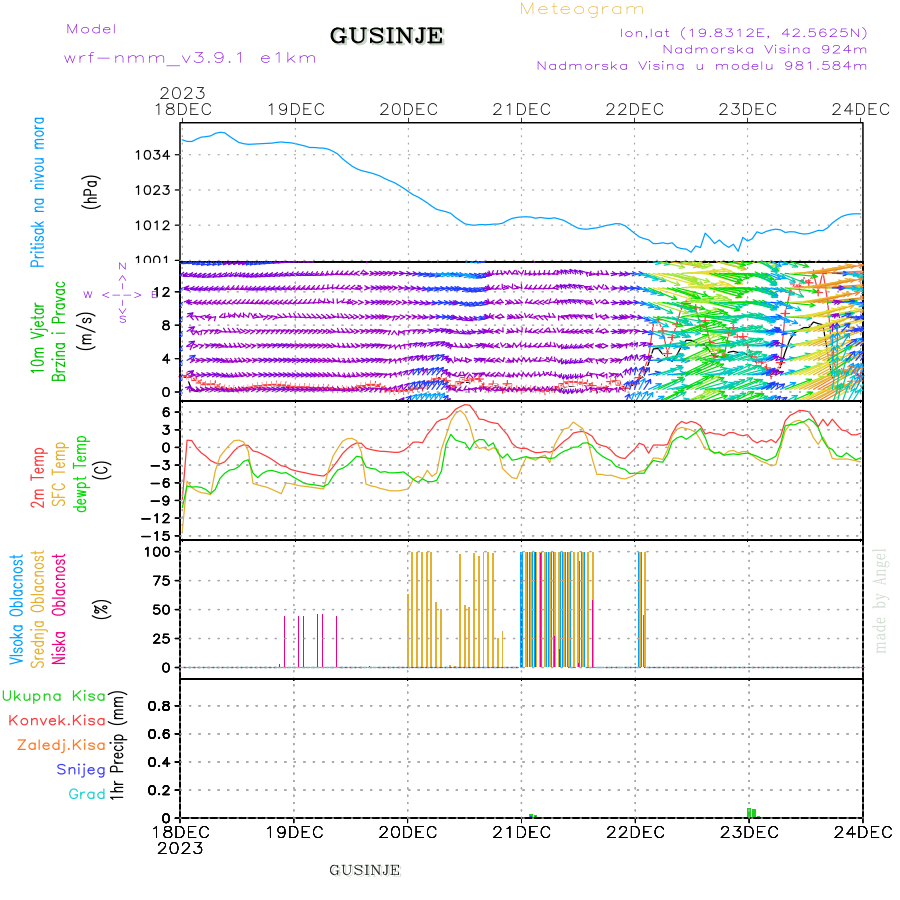Click the "10m Vjetar" axis title
This screenshot has width=900, height=900.
(37, 338)
